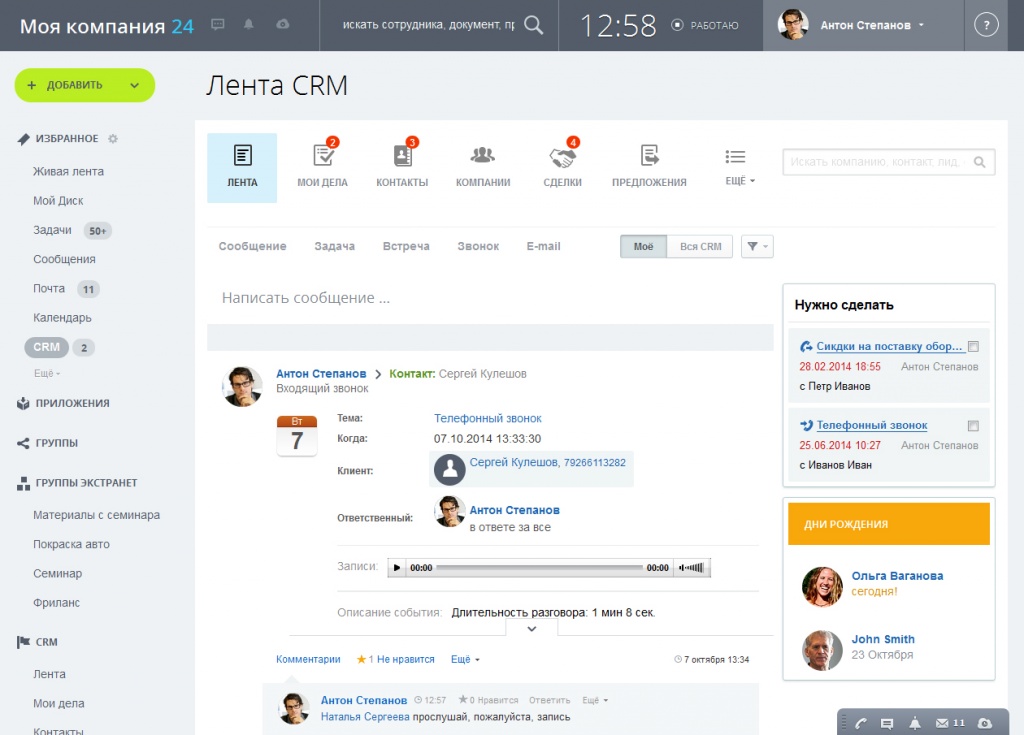The width and height of the screenshot is (1024, 735).
Task: Select the Звонок tab
Action: [478, 246]
